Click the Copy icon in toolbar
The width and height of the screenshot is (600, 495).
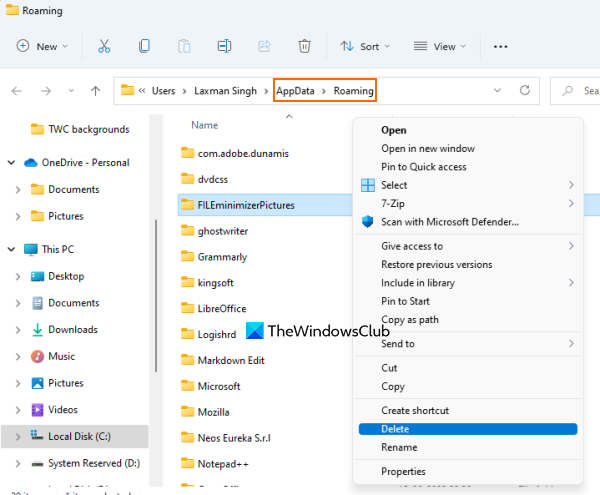(144, 46)
